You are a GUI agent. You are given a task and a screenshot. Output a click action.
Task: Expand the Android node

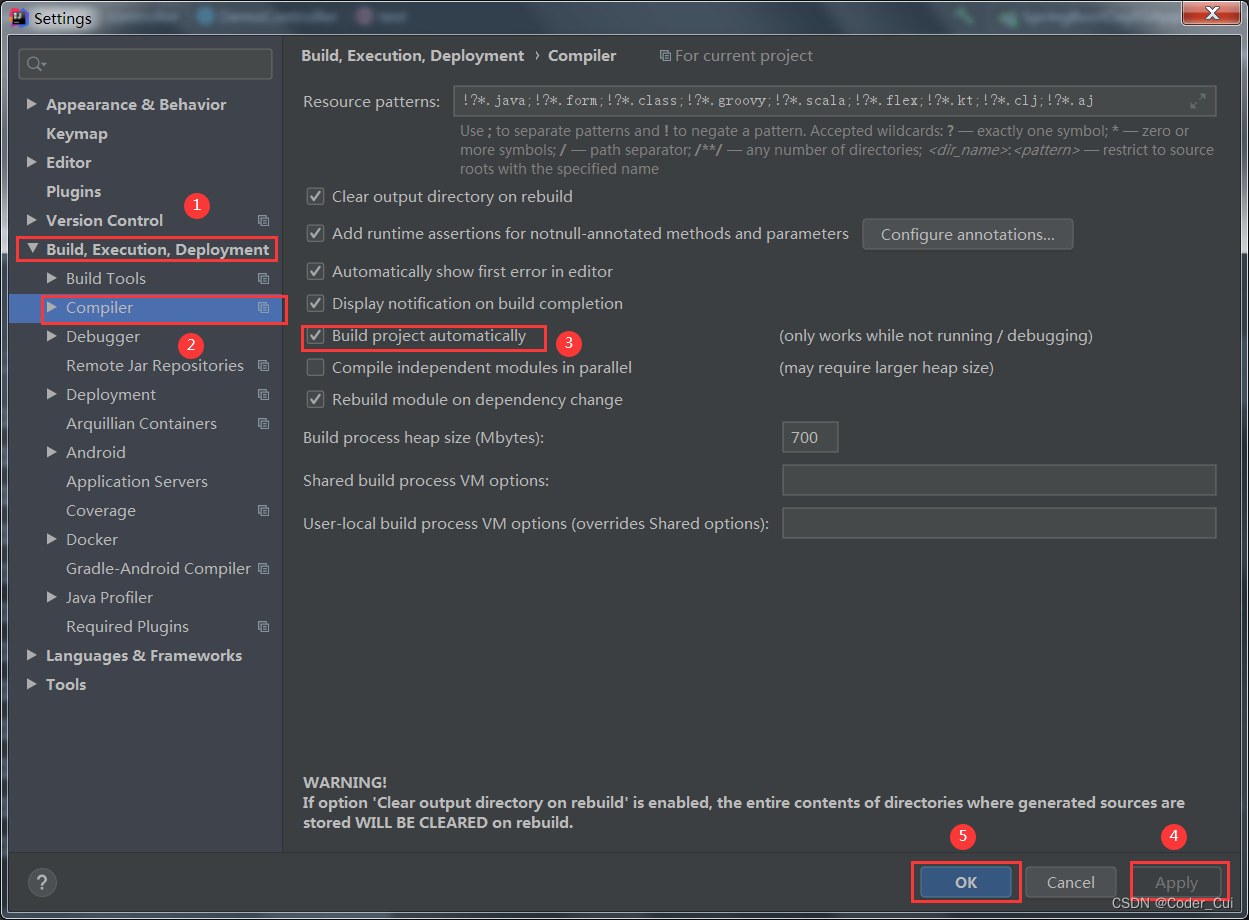[52, 452]
